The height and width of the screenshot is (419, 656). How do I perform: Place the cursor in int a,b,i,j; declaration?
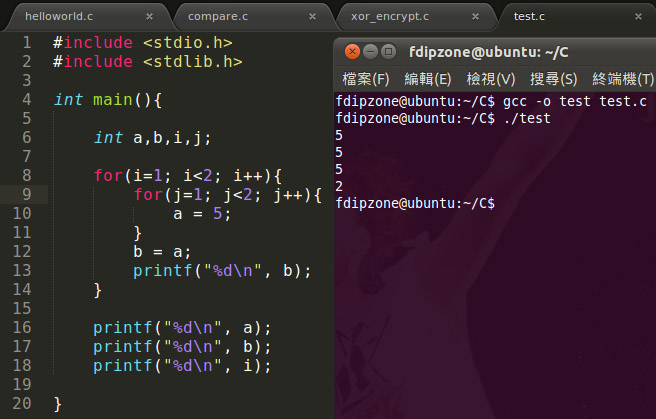tap(153, 138)
